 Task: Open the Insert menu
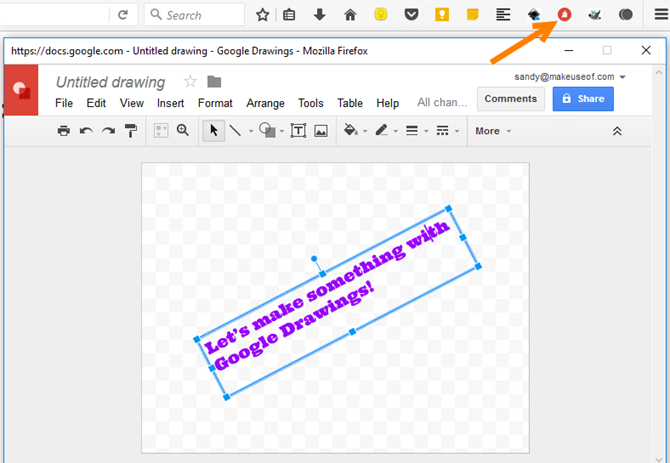pyautogui.click(x=170, y=103)
